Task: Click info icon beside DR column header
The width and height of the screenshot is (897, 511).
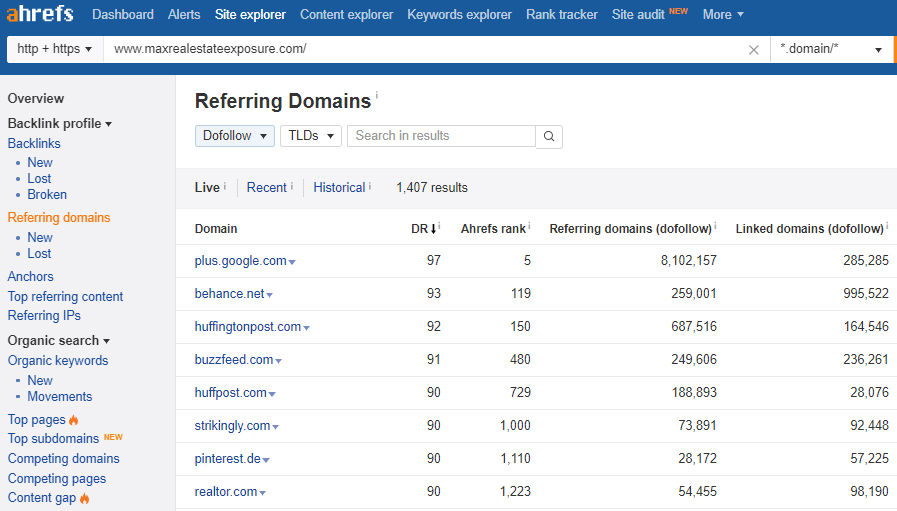Action: [x=439, y=226]
